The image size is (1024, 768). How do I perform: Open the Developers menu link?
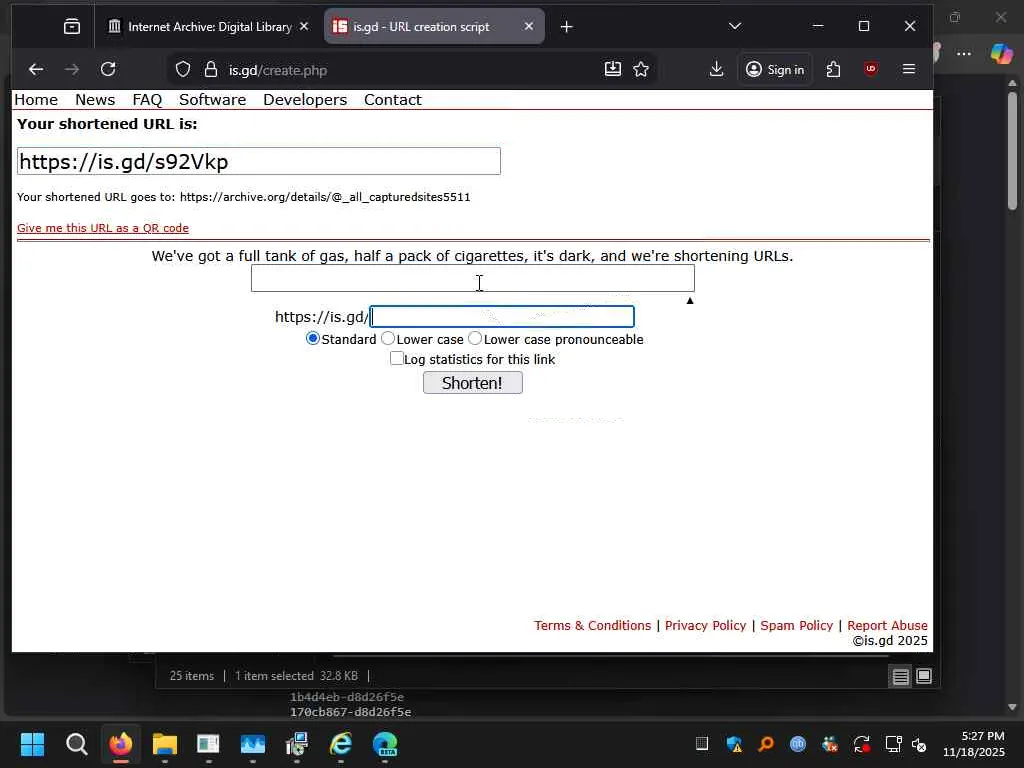[305, 100]
